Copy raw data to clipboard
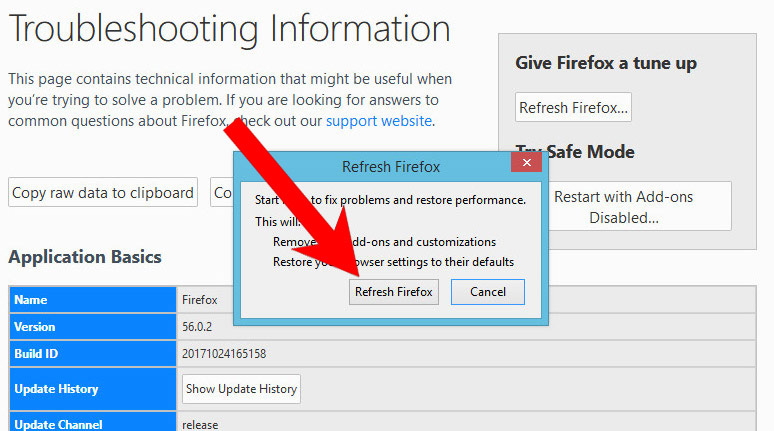The width and height of the screenshot is (774, 431). 103,193
